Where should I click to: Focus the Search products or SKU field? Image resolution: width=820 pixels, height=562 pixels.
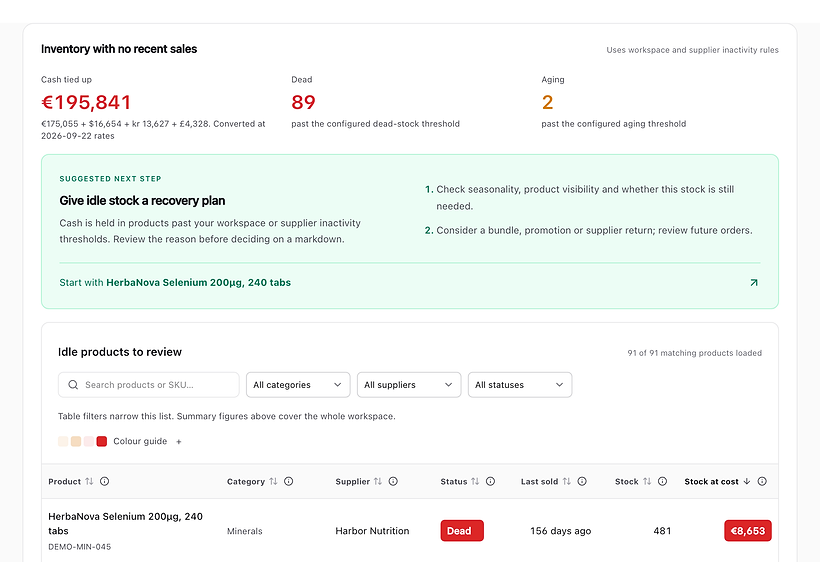(x=149, y=385)
